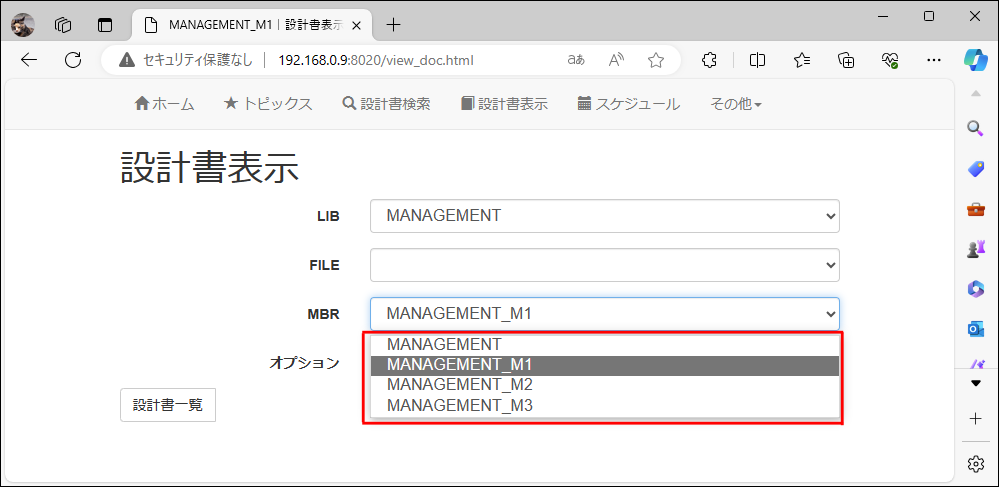The image size is (999, 487).
Task: Open the browser profile avatar
Action: (23, 25)
